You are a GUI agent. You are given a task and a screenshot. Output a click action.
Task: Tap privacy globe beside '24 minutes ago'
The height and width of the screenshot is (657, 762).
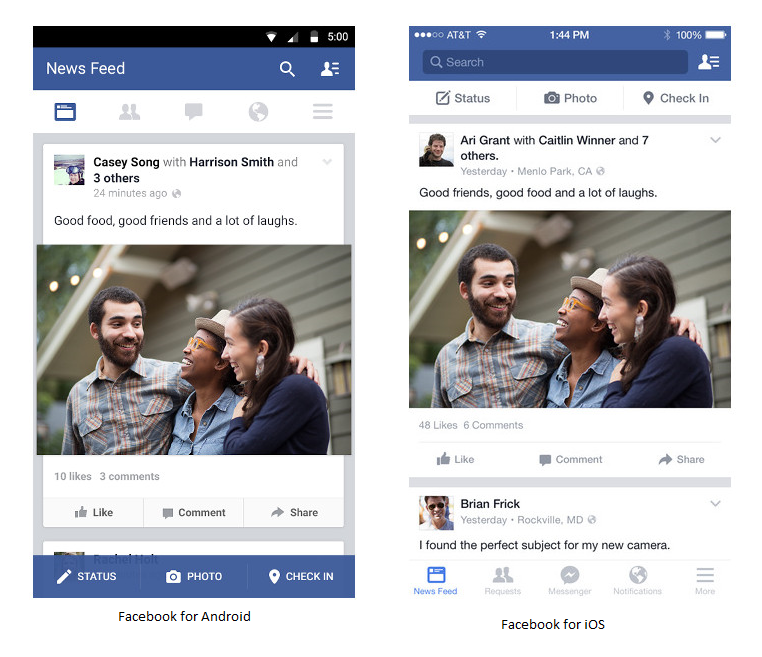pos(176,193)
